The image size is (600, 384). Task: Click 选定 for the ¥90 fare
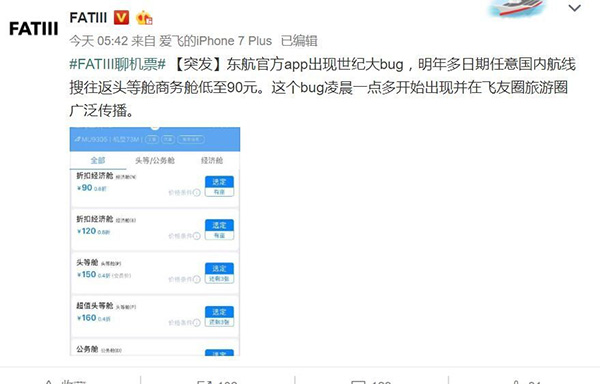[x=219, y=182]
